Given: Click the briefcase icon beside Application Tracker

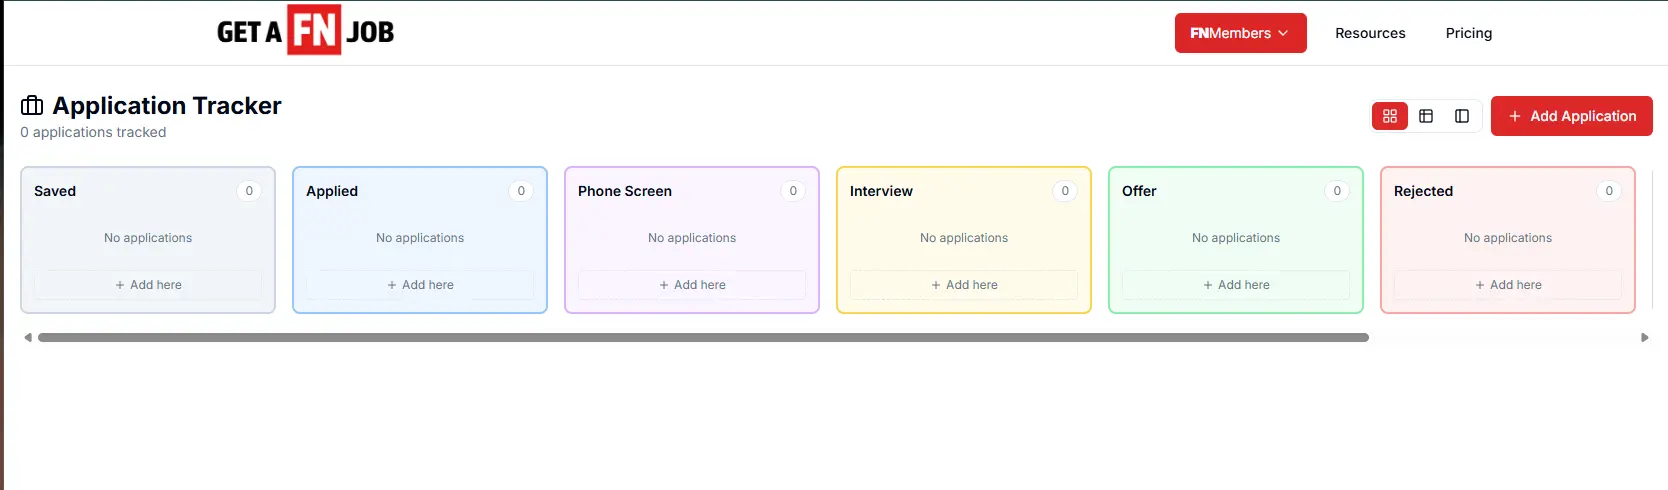Looking at the screenshot, I should click(32, 105).
